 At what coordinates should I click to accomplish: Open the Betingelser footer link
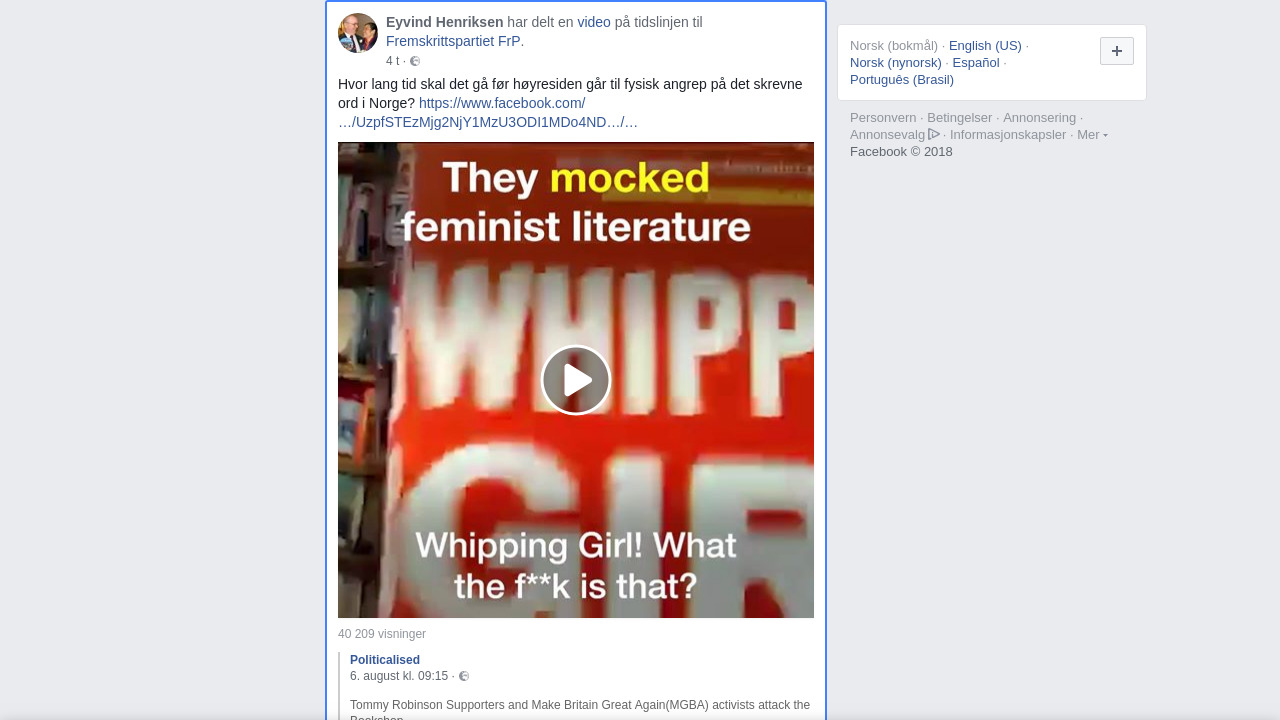click(x=960, y=117)
